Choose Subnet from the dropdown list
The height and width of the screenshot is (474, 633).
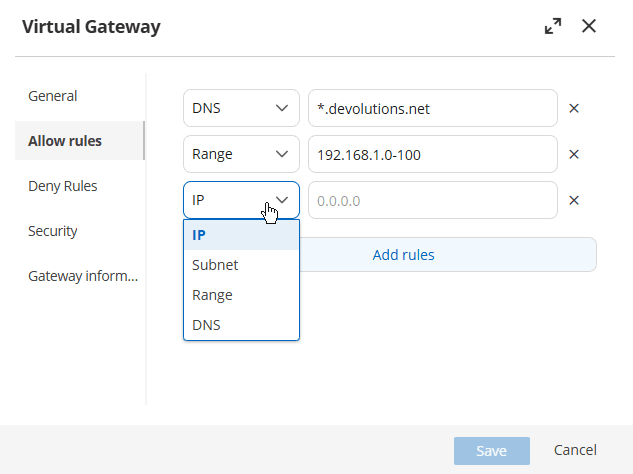[241, 265]
